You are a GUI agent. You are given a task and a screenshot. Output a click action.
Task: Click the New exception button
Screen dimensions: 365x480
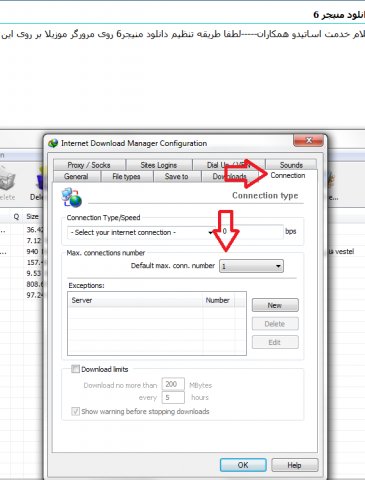(275, 305)
